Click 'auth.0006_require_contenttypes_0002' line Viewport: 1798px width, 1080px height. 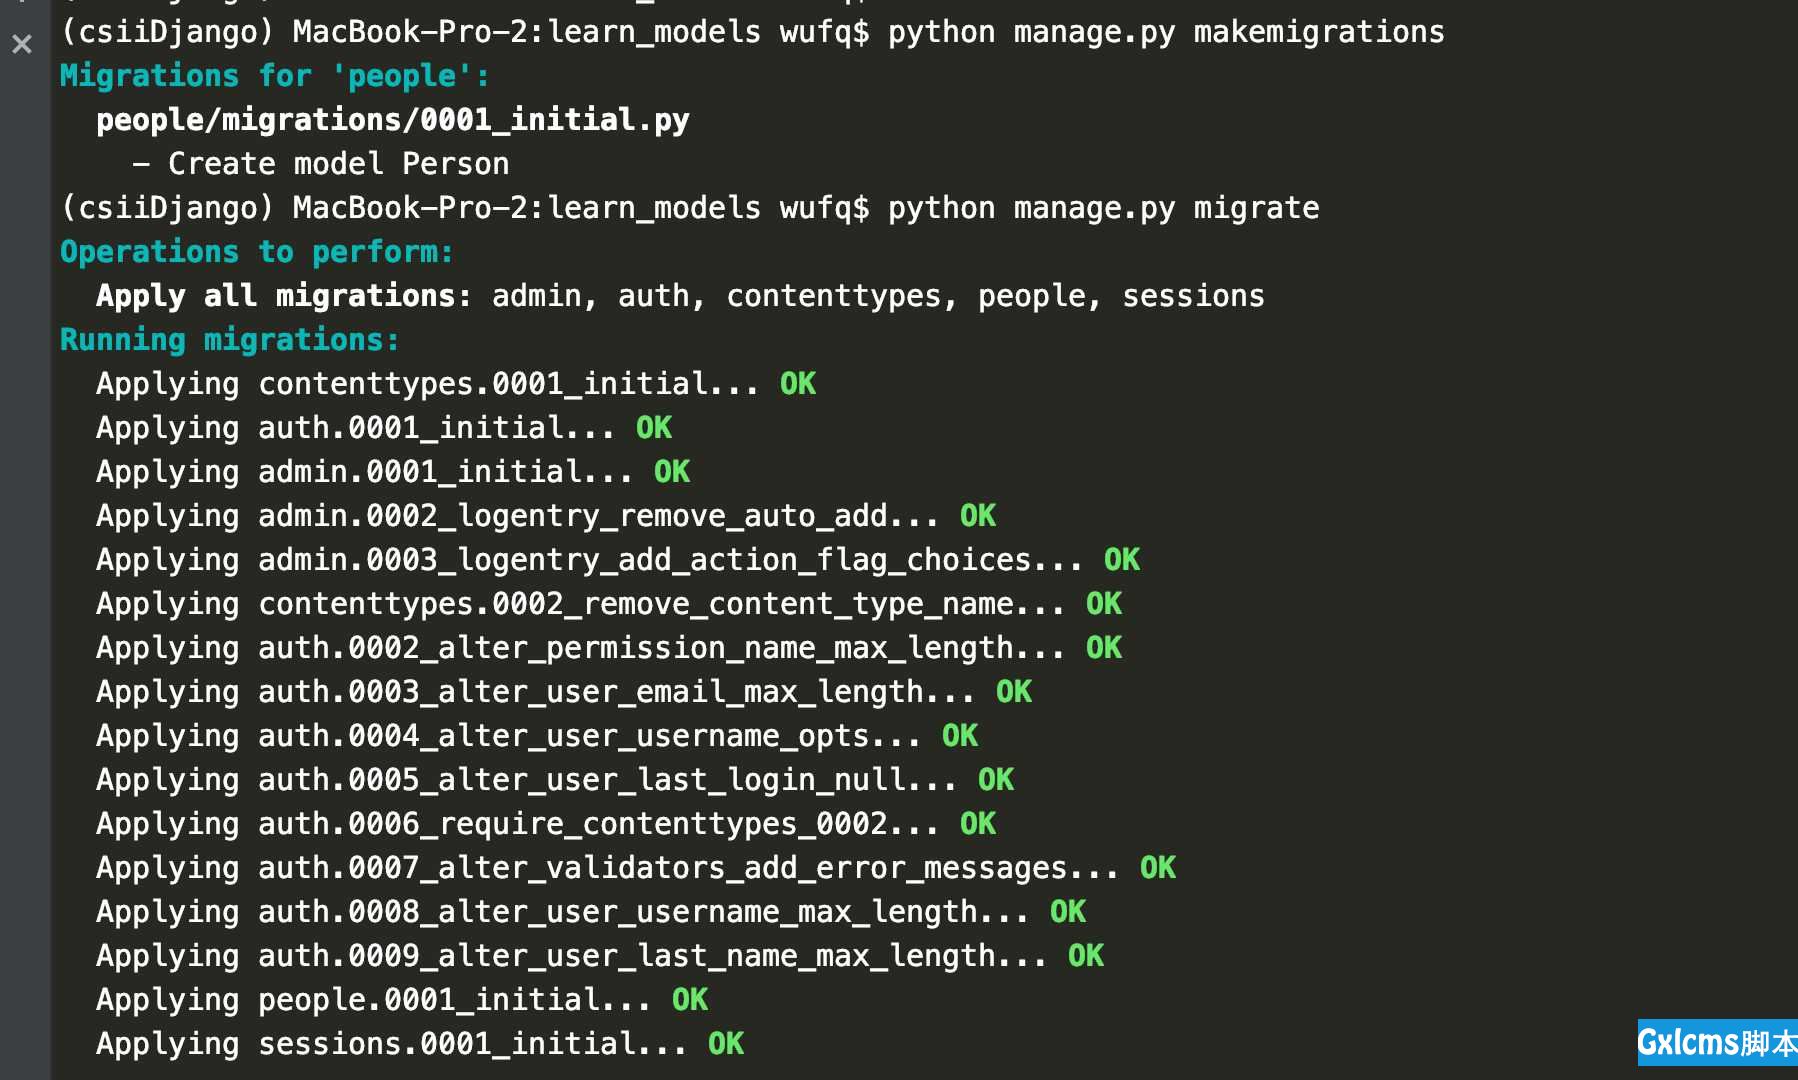click(x=546, y=824)
